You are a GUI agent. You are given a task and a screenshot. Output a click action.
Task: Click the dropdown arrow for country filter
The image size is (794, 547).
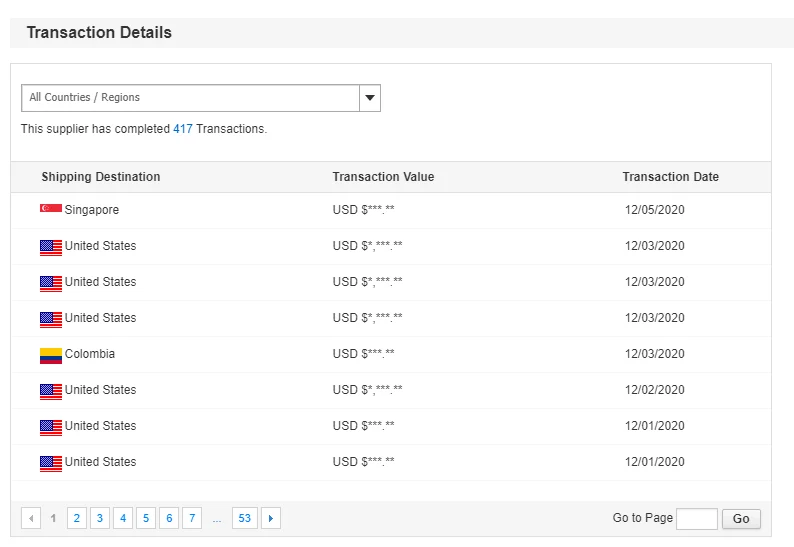pos(370,98)
